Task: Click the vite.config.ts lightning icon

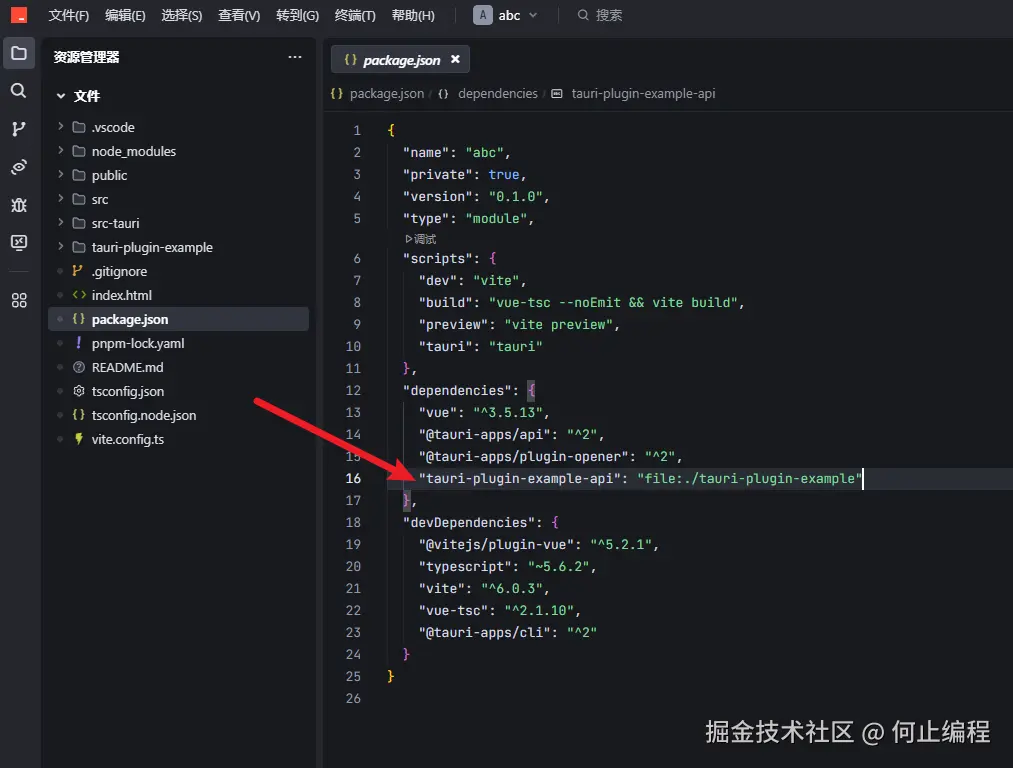Action: tap(79, 439)
